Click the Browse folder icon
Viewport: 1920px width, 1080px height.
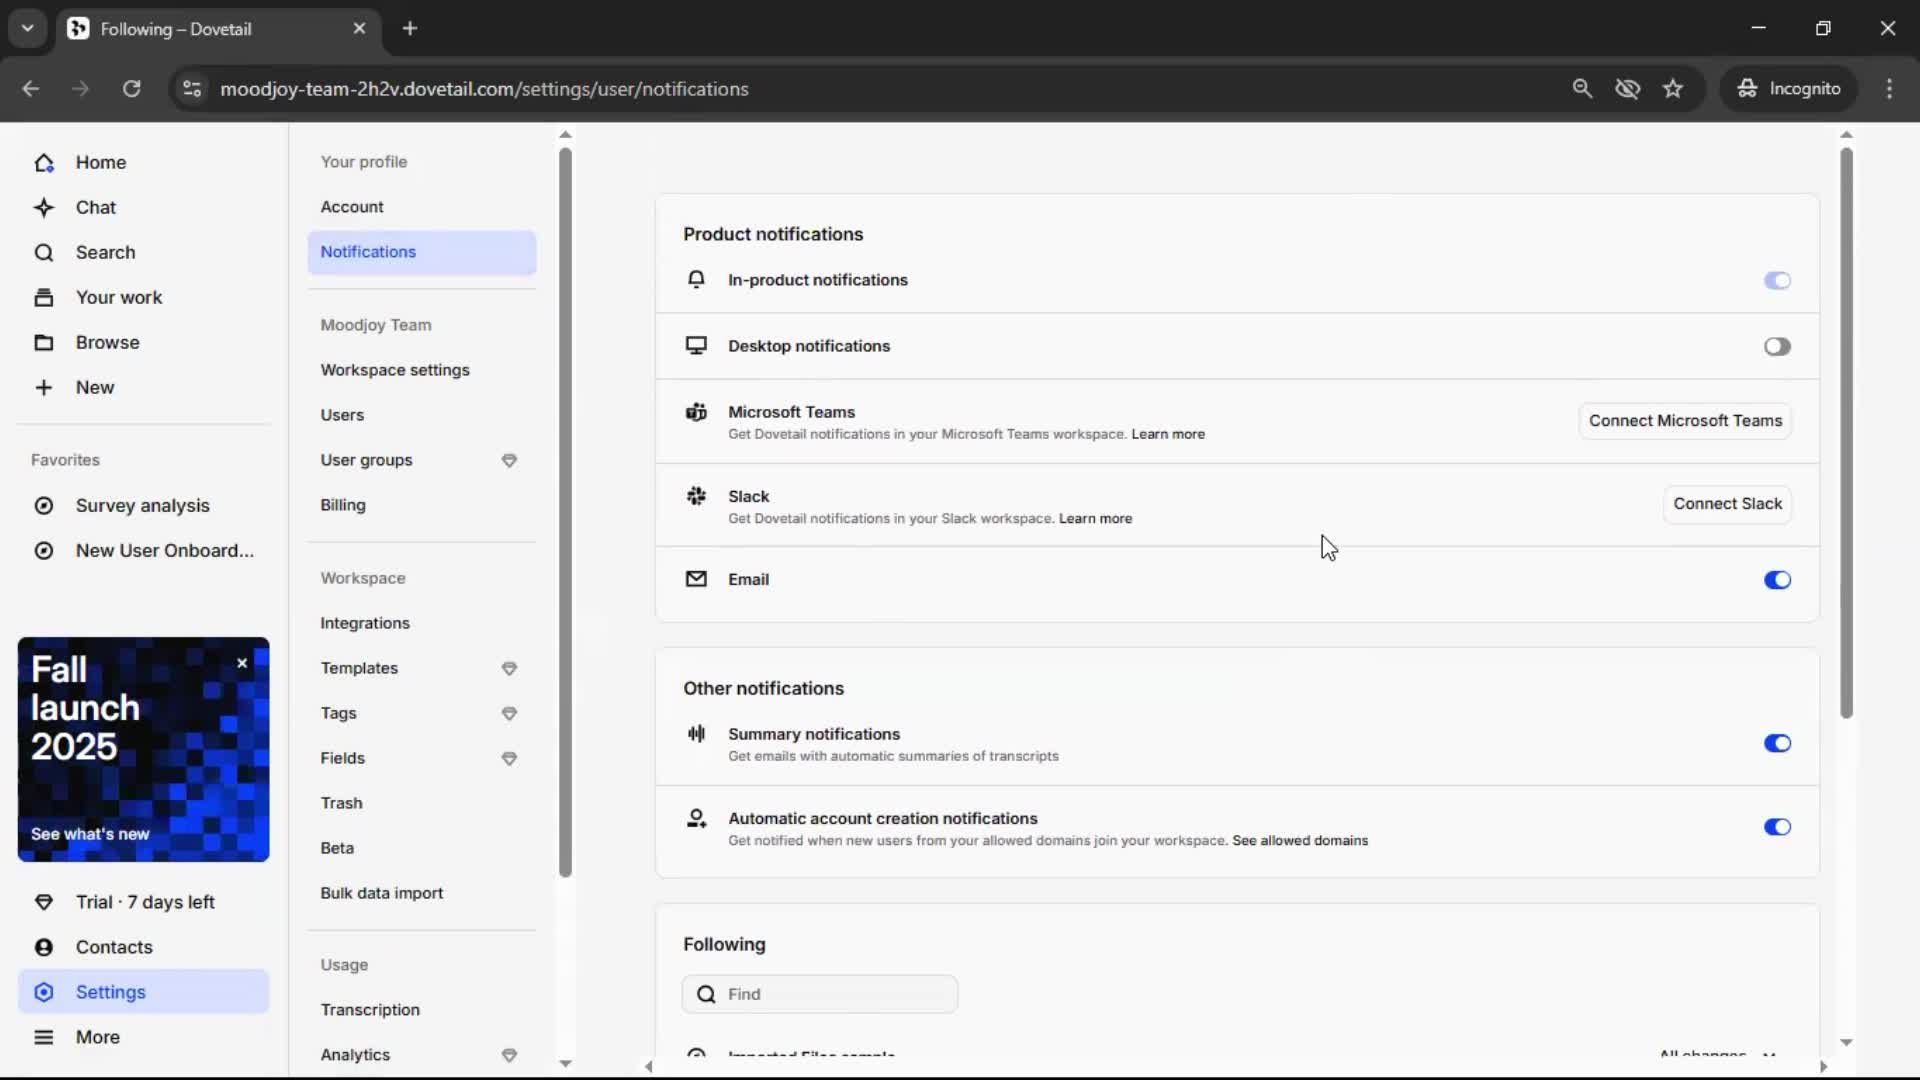[44, 343]
